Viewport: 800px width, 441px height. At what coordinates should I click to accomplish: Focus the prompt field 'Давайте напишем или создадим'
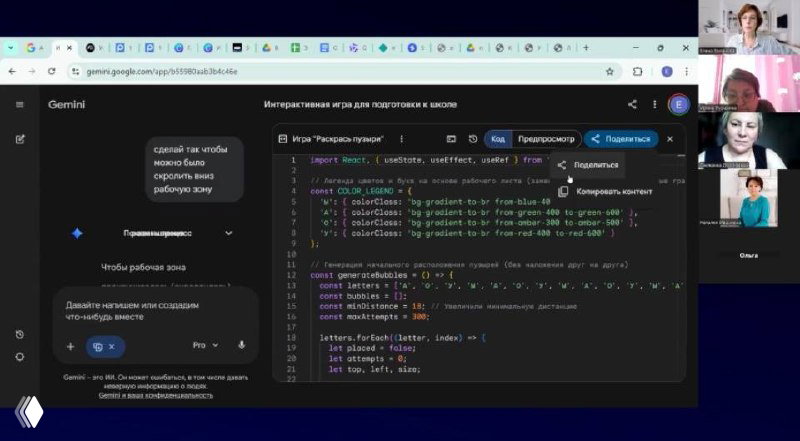pos(132,311)
